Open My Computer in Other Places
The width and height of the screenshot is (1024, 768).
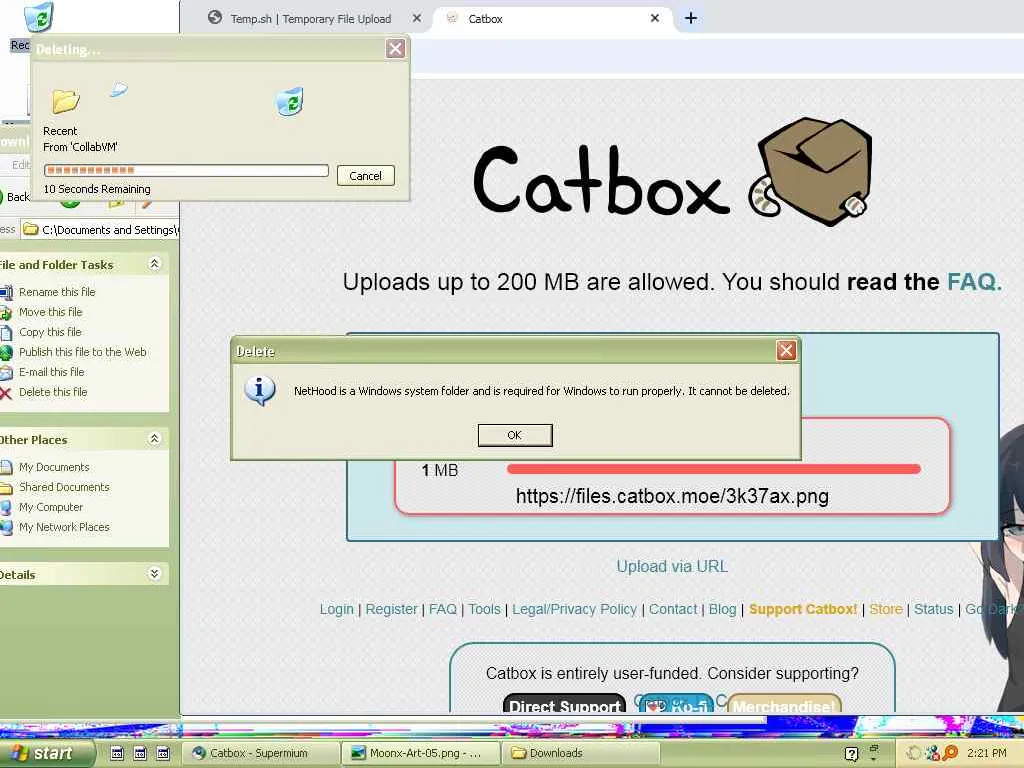click(51, 507)
